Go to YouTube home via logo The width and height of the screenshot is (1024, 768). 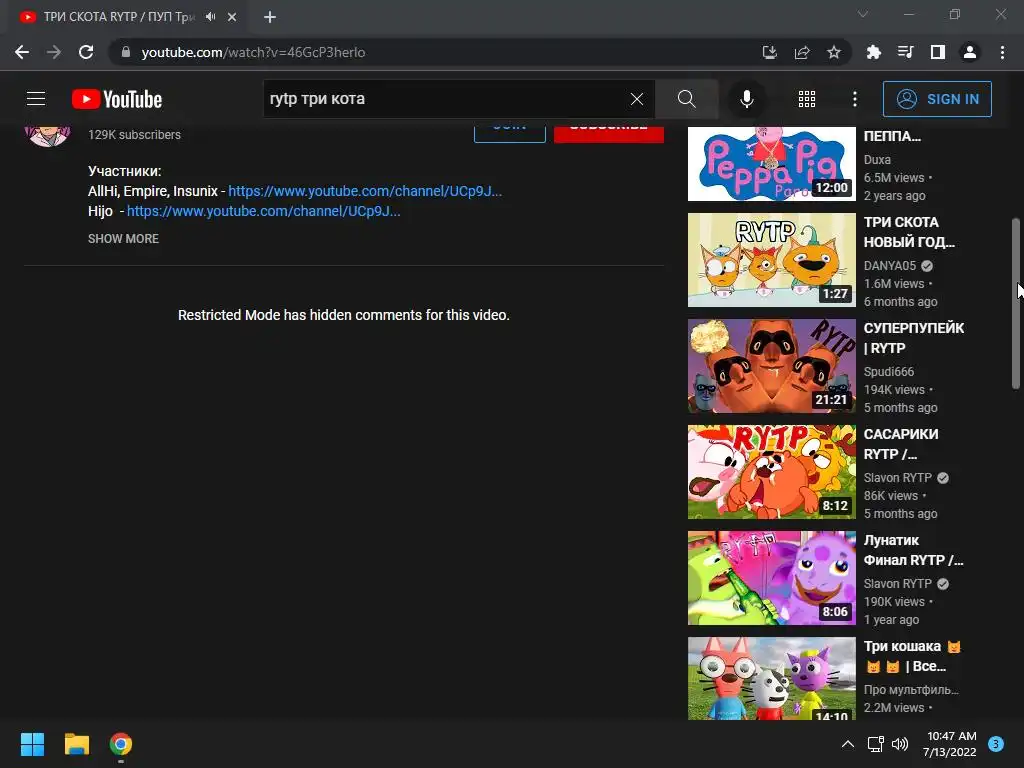click(117, 99)
